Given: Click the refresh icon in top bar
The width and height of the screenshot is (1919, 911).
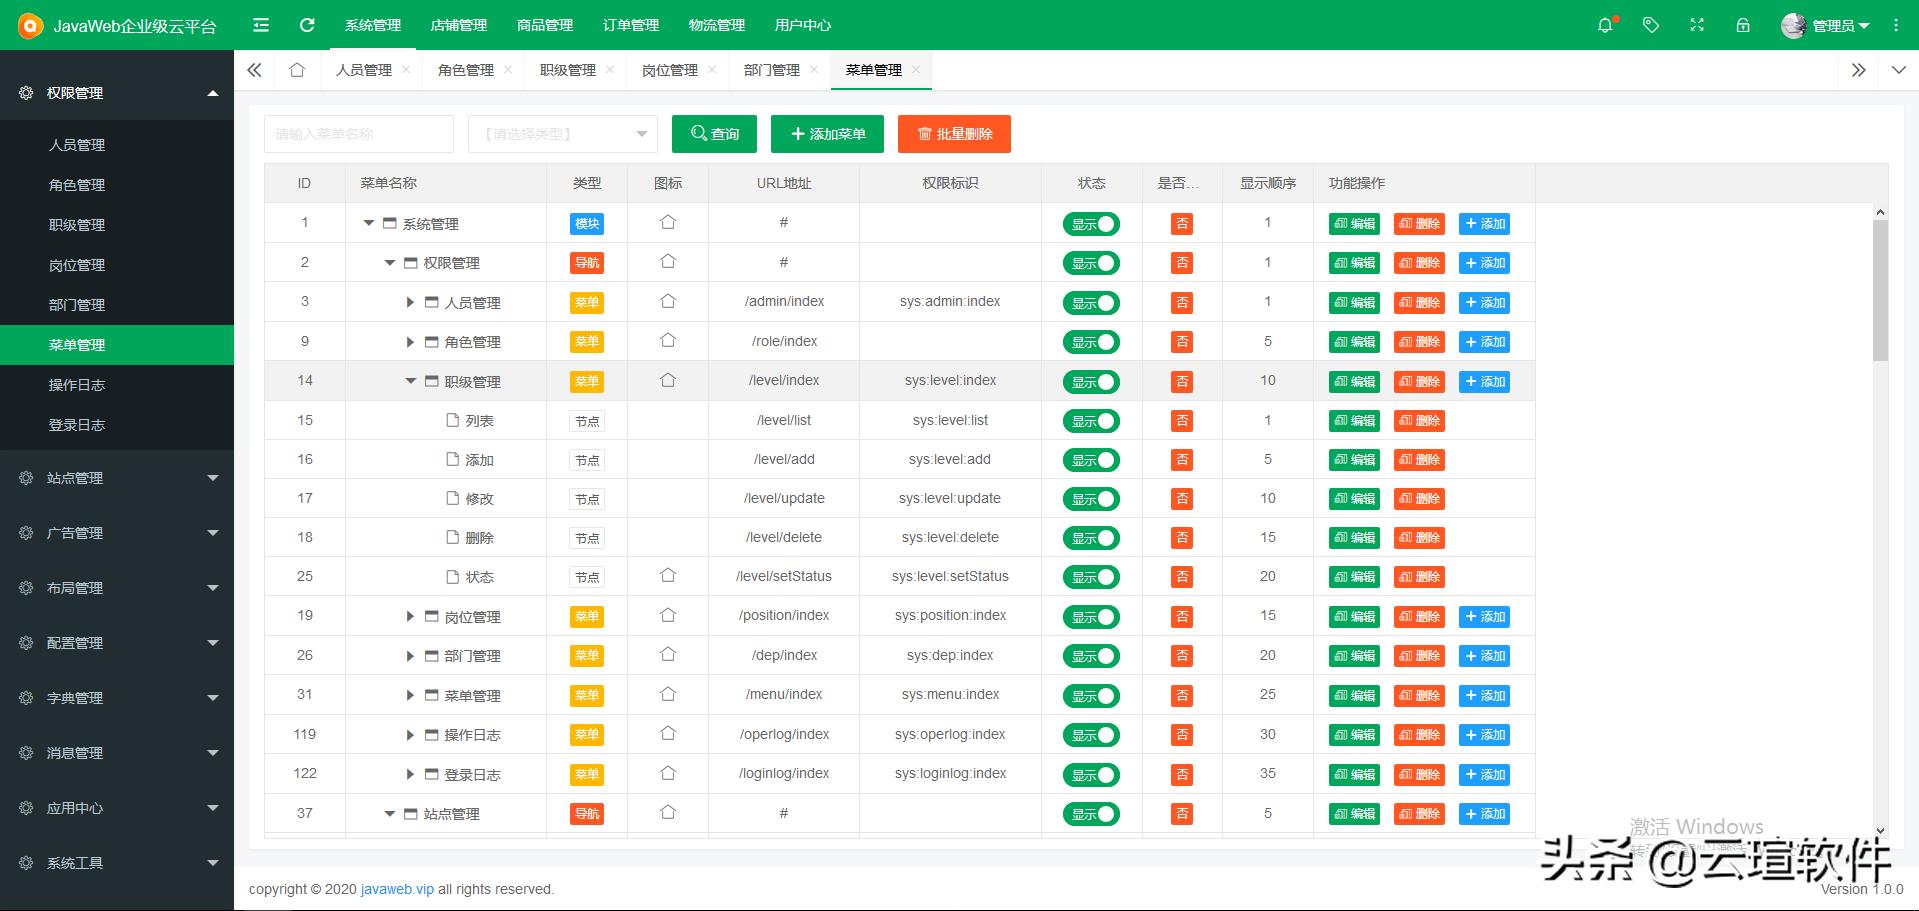Looking at the screenshot, I should (307, 25).
